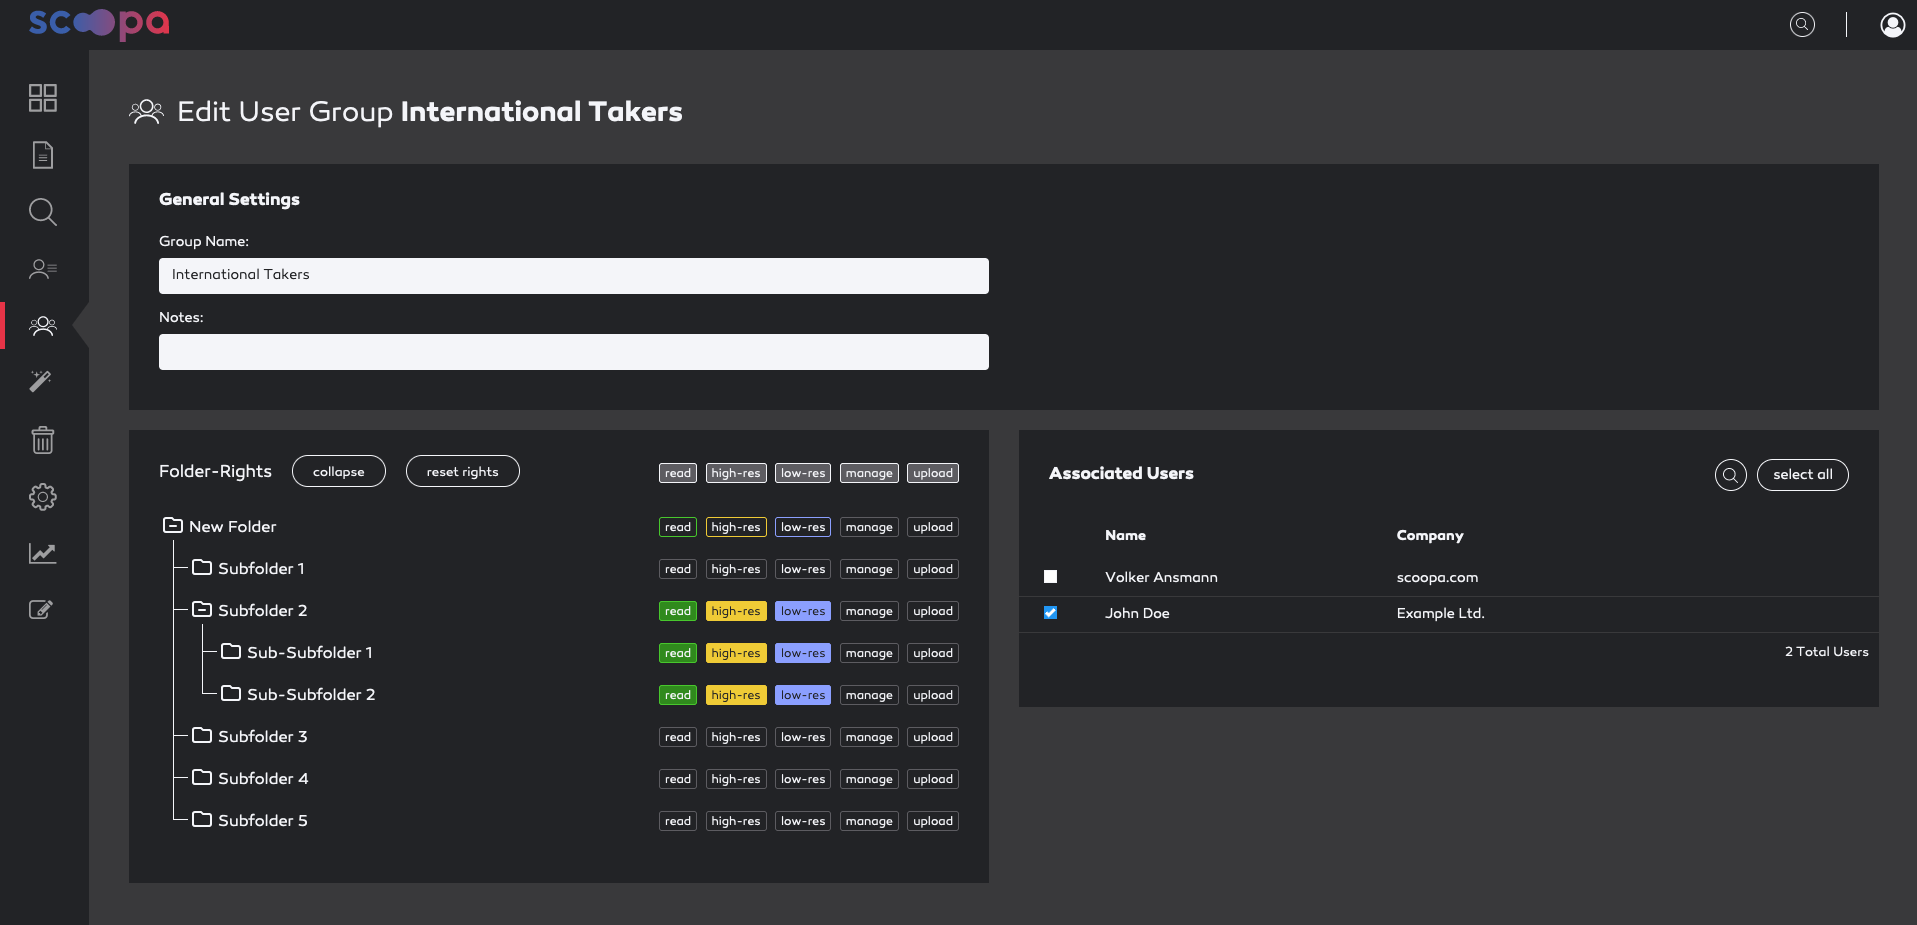Click the Scoopa logo
This screenshot has width=1917, height=925.
click(x=99, y=23)
